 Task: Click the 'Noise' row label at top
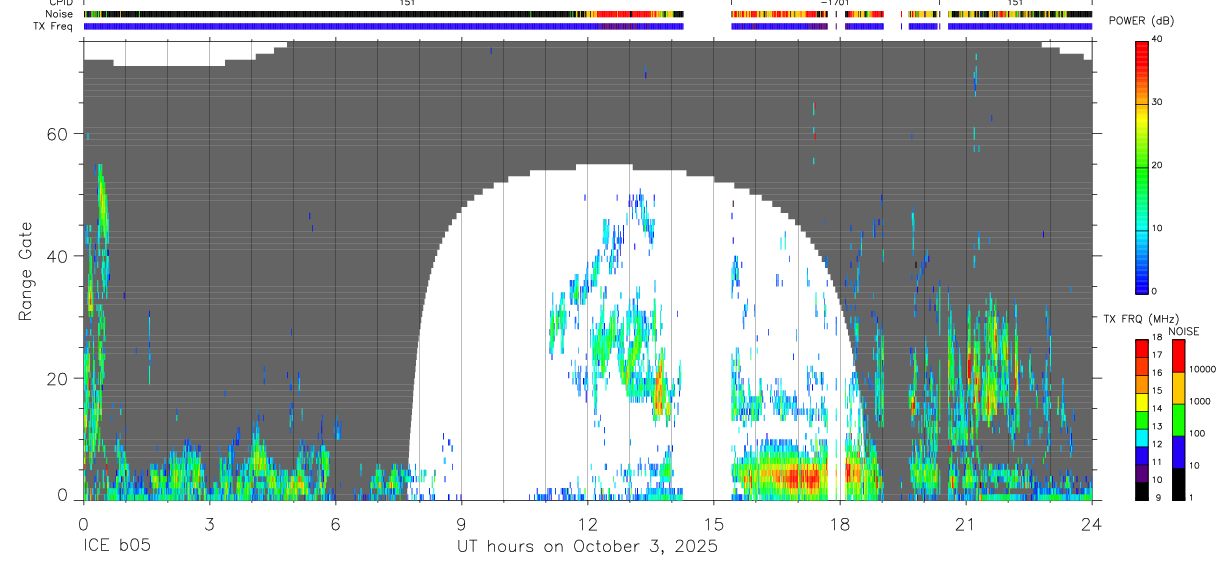(60, 14)
